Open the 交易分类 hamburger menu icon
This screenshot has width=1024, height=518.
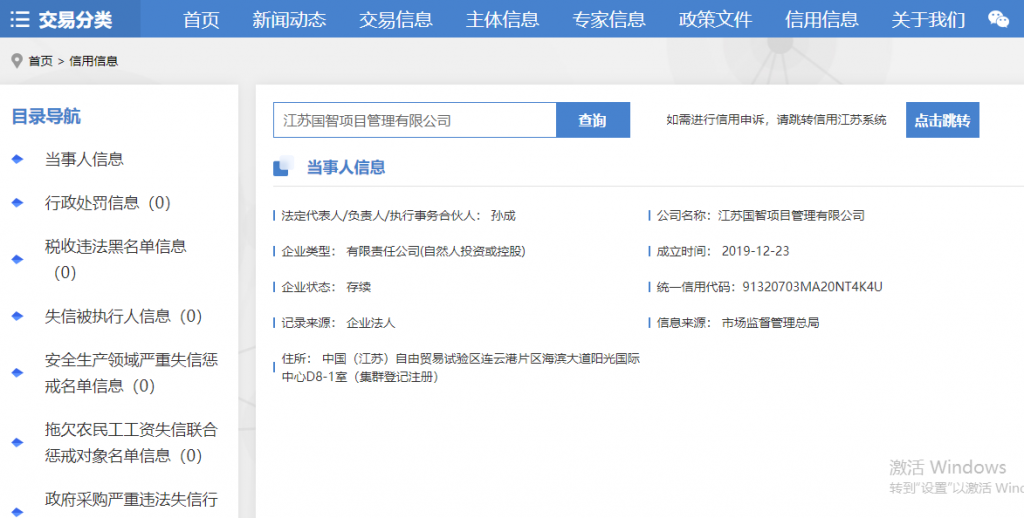(x=19, y=19)
